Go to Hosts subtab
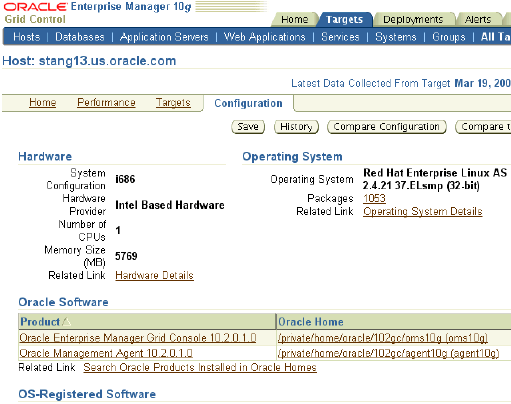This screenshot has width=511, height=404. (26, 37)
